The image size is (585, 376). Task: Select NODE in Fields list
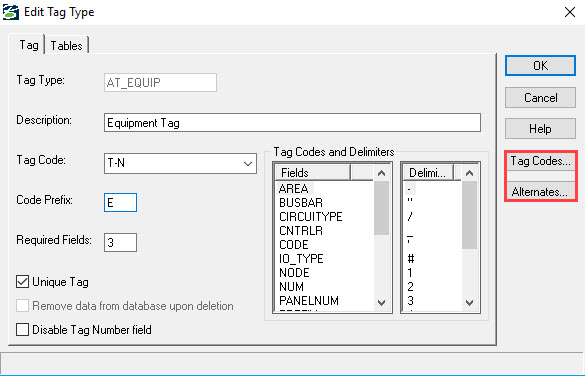click(294, 273)
